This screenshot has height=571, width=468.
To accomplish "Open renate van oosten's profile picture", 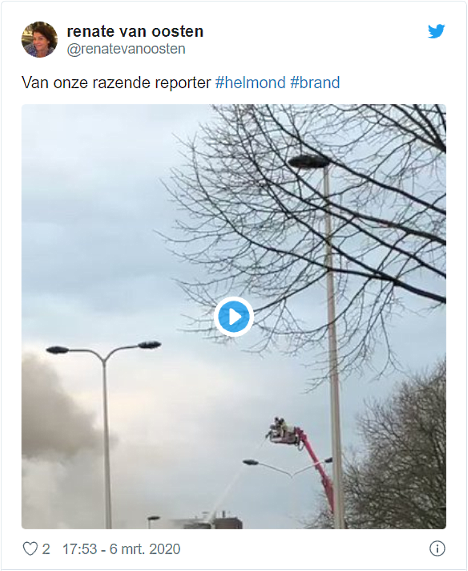I will tap(39, 39).
